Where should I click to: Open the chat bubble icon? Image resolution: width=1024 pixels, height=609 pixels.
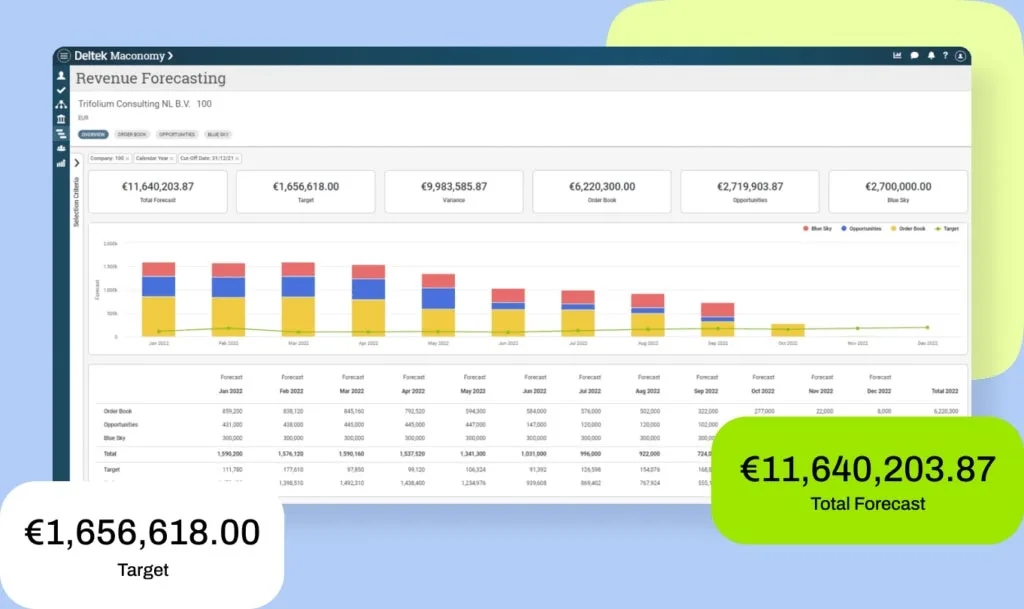pos(914,56)
